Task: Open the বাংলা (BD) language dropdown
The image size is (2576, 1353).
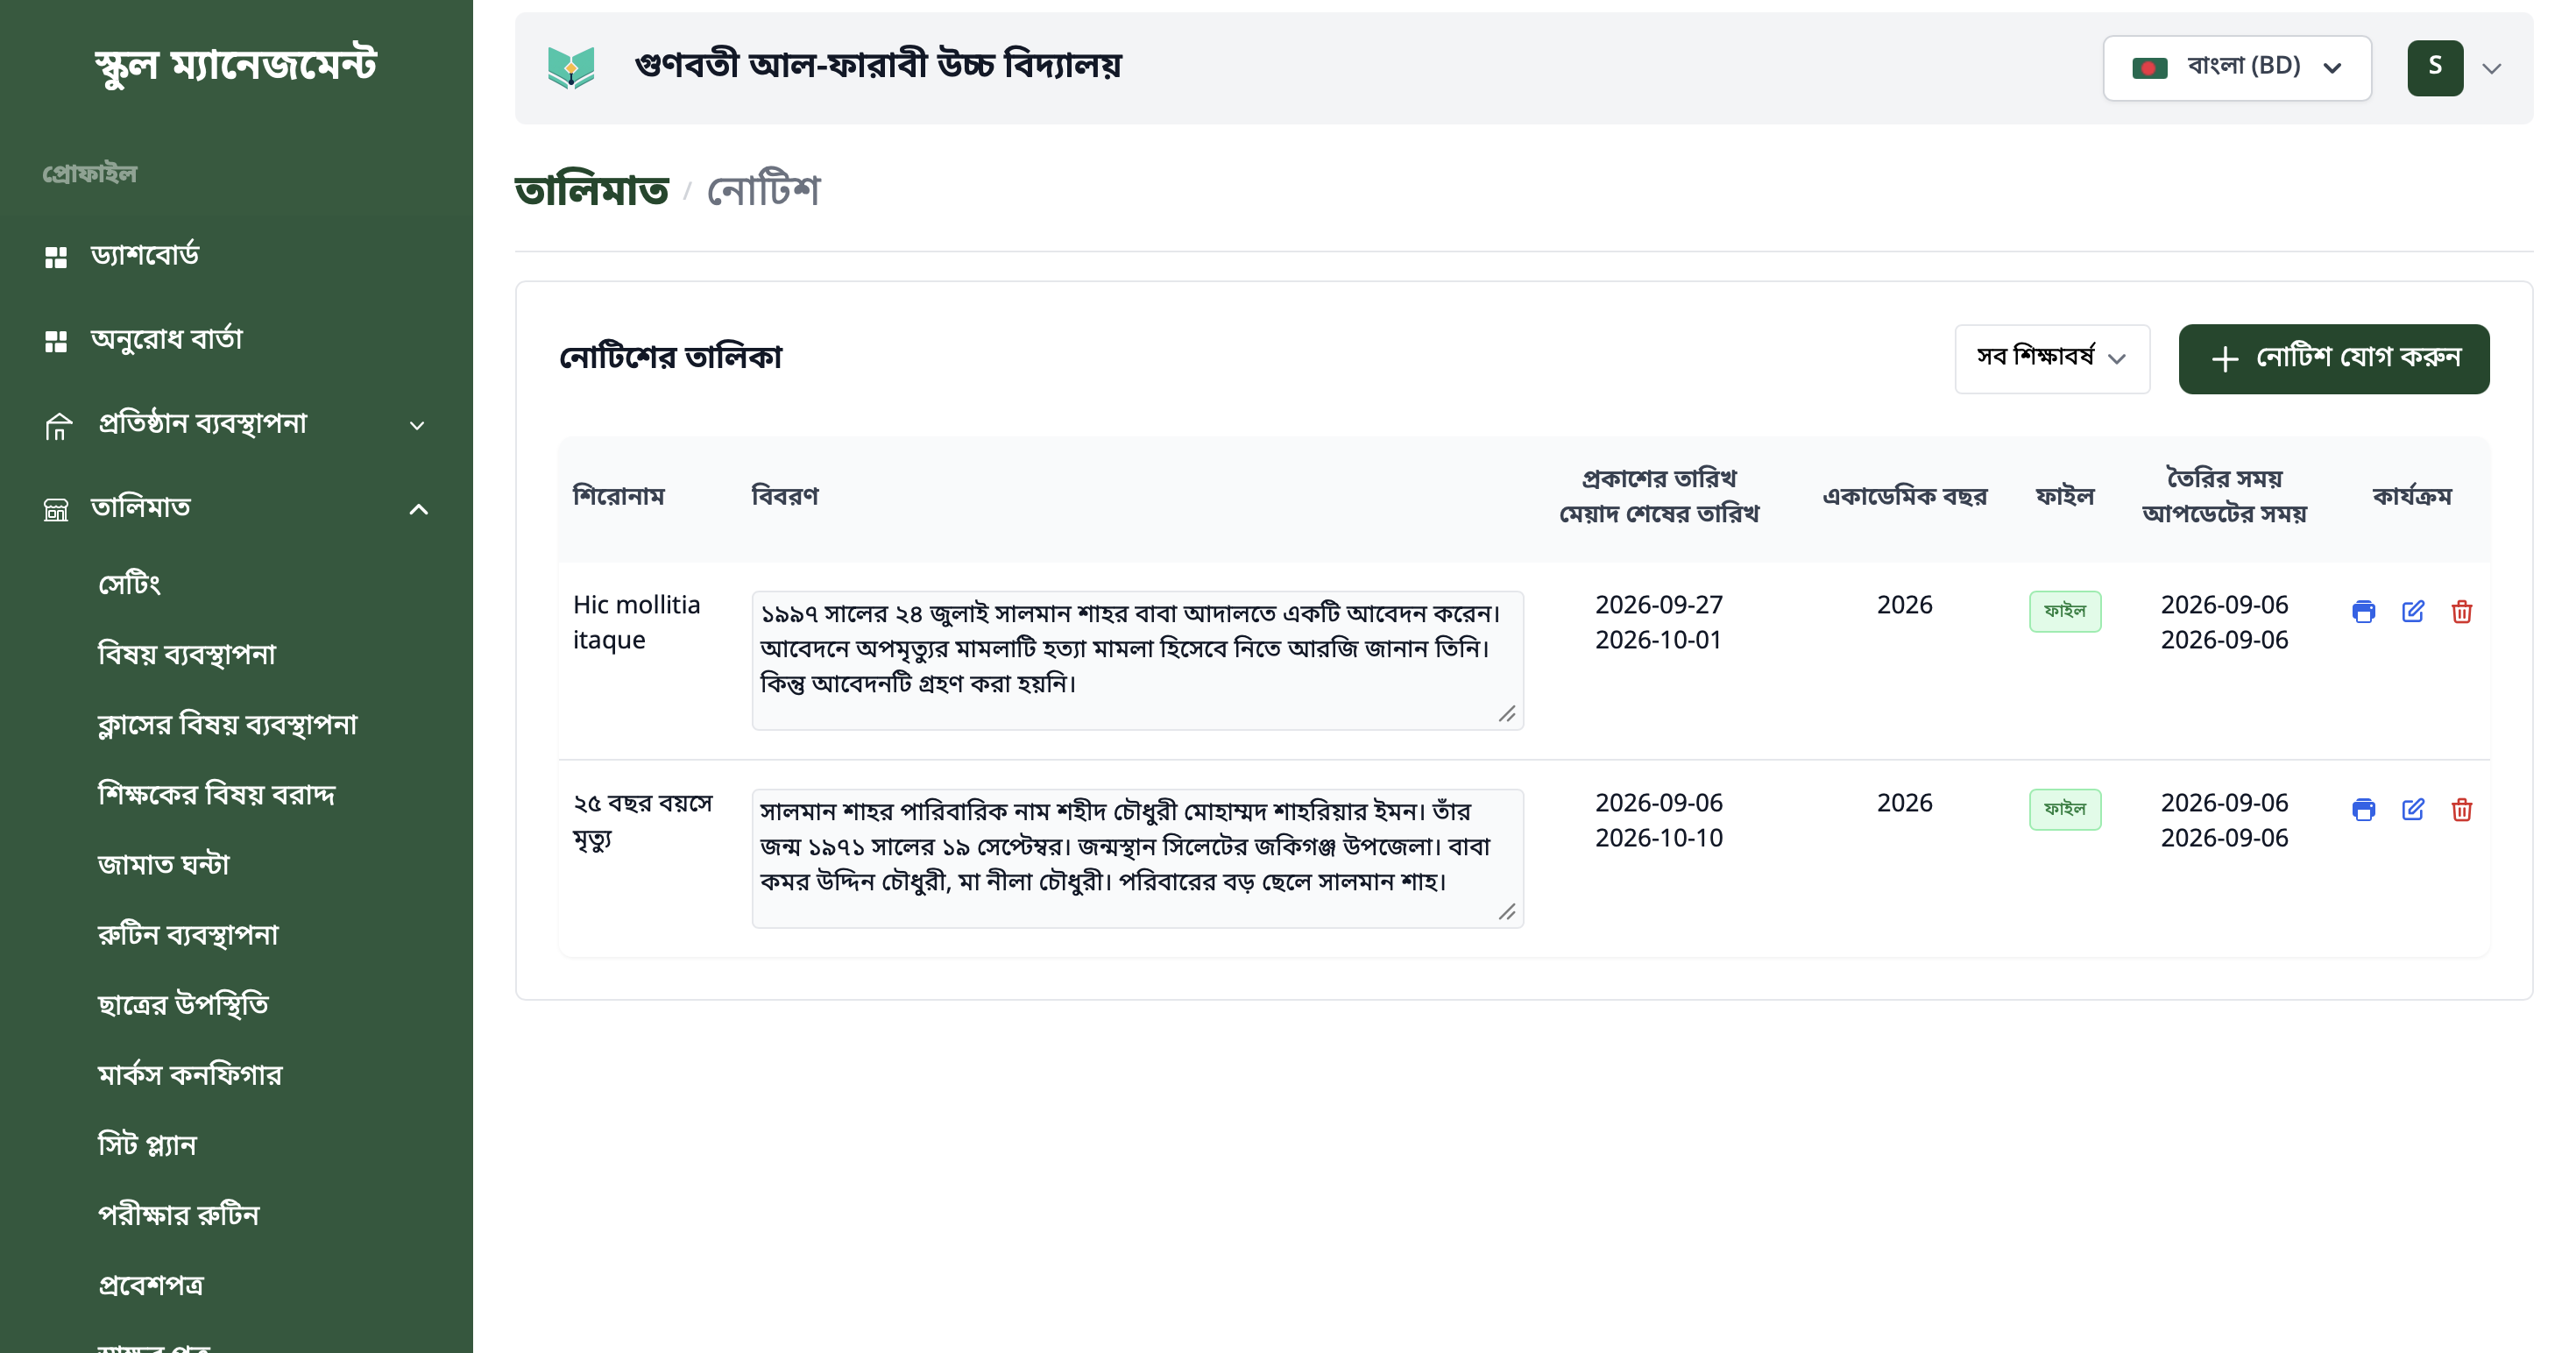Action: coord(2237,68)
